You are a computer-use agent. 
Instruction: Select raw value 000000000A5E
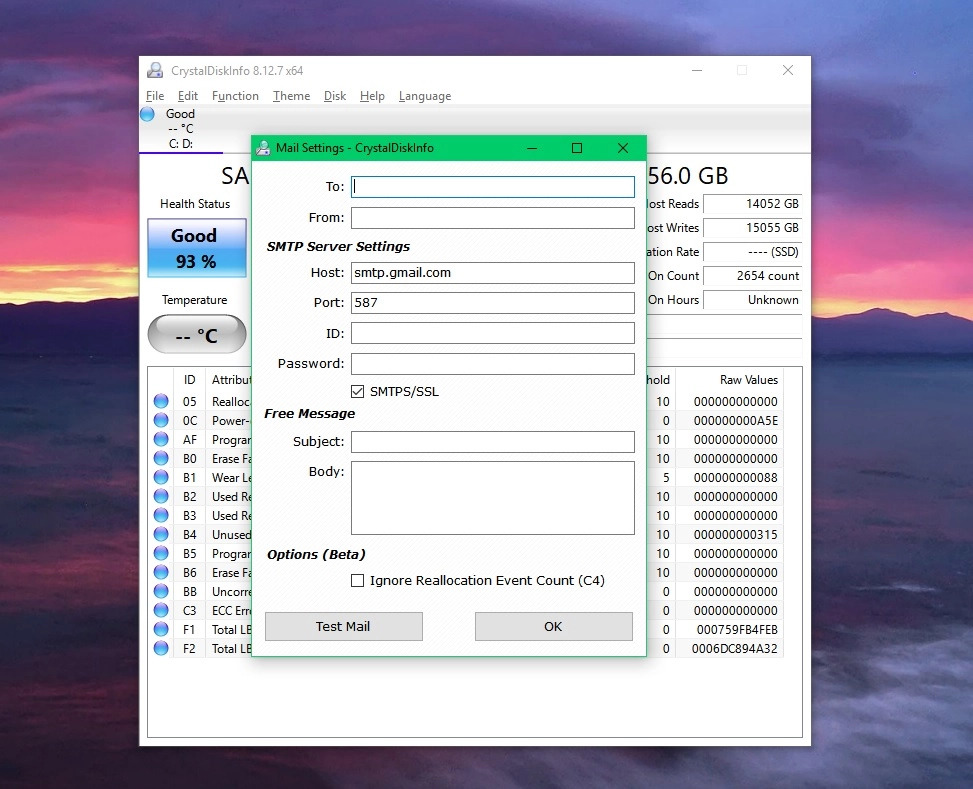(735, 421)
